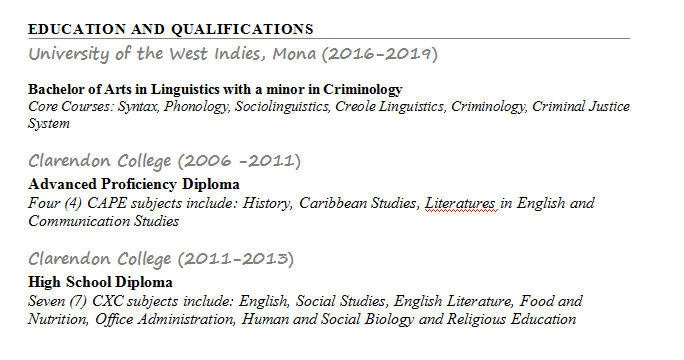Image resolution: width=684 pixels, height=360 pixels.
Task: Click the Communication Studies text
Action: 103,221
